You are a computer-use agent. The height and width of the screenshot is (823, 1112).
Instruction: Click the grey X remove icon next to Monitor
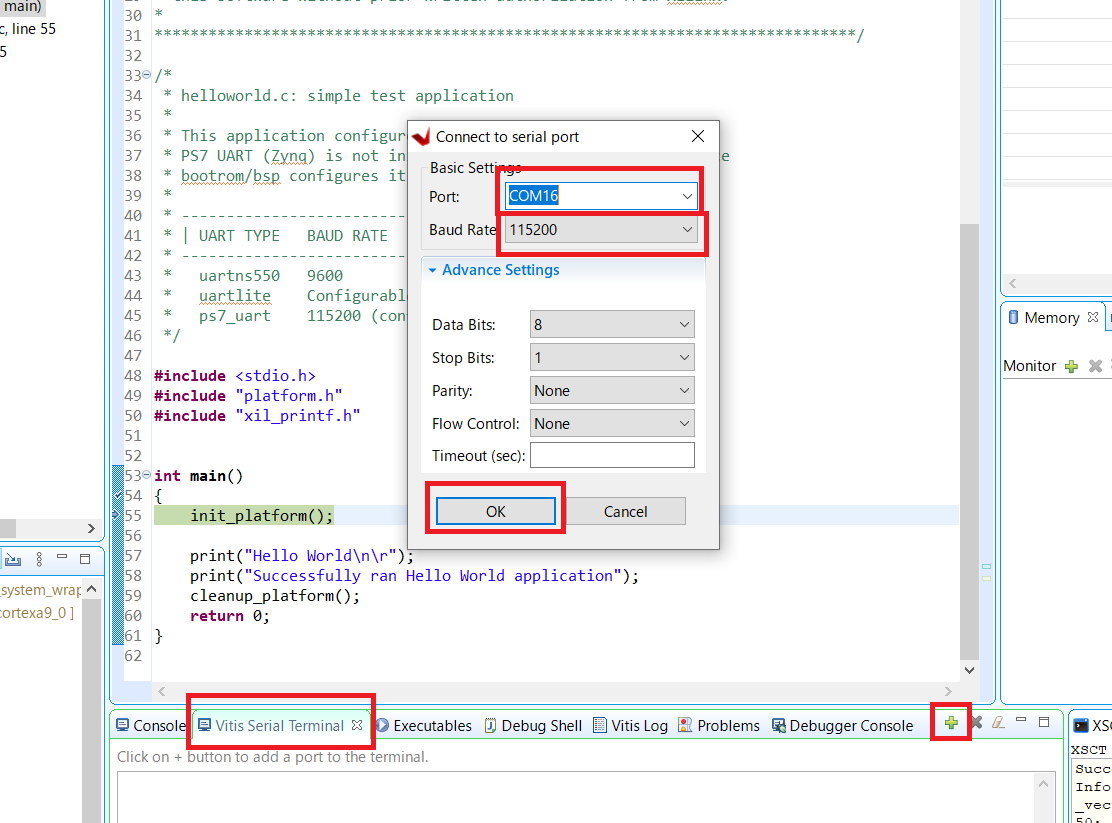pos(1096,366)
